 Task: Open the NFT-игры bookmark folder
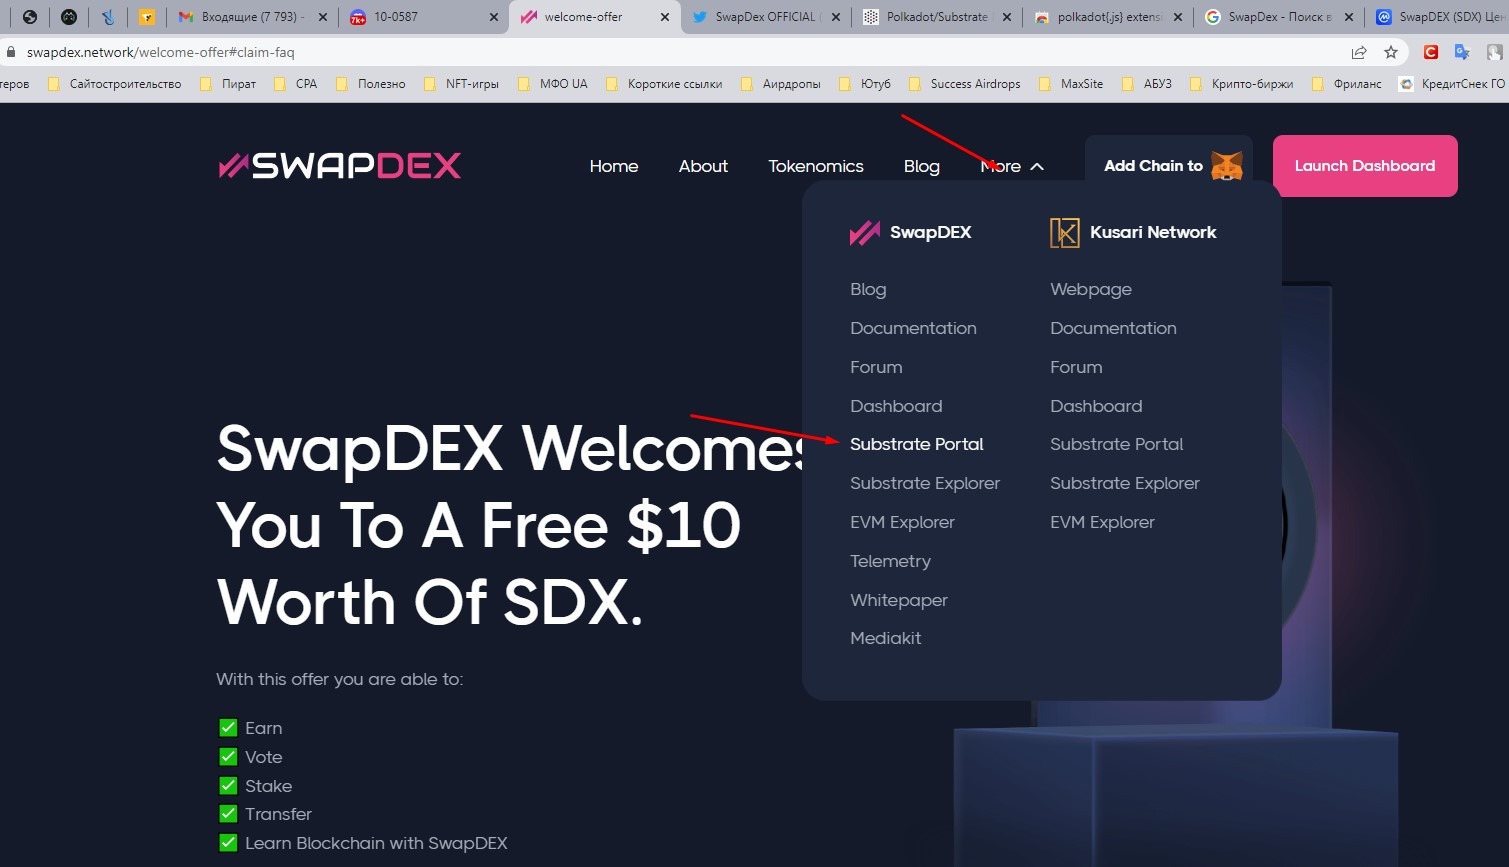tap(462, 84)
